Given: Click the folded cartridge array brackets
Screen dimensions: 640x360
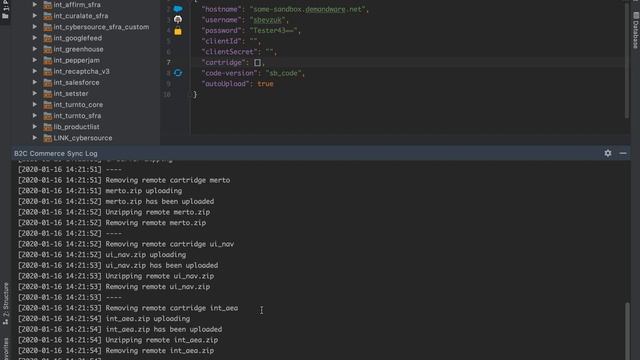Looking at the screenshot, I should [x=257, y=62].
